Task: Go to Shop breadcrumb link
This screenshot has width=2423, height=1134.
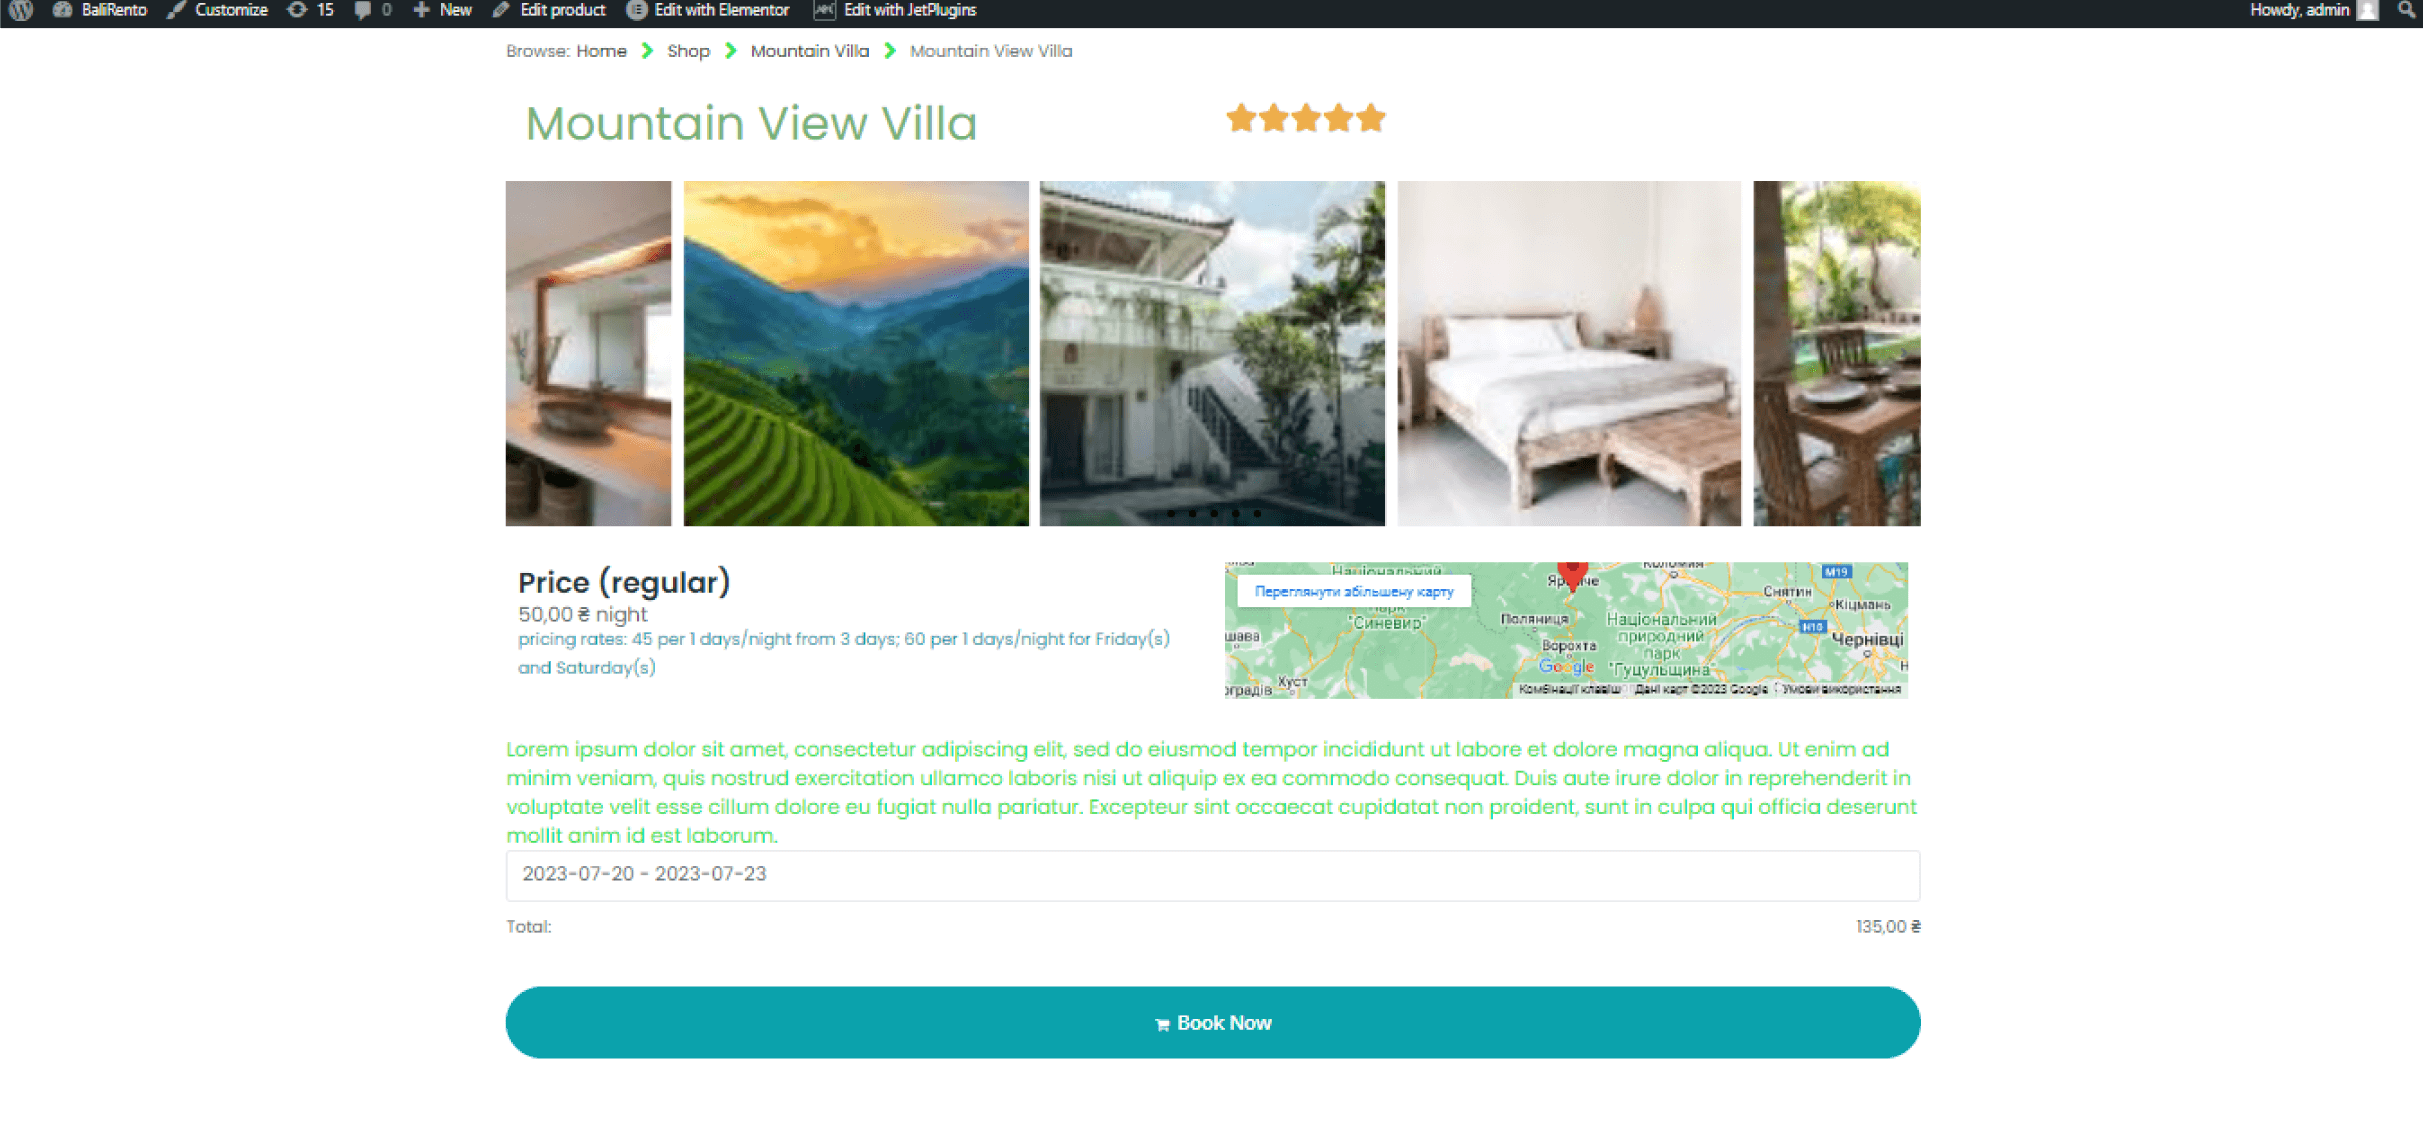Action: pyautogui.click(x=688, y=51)
